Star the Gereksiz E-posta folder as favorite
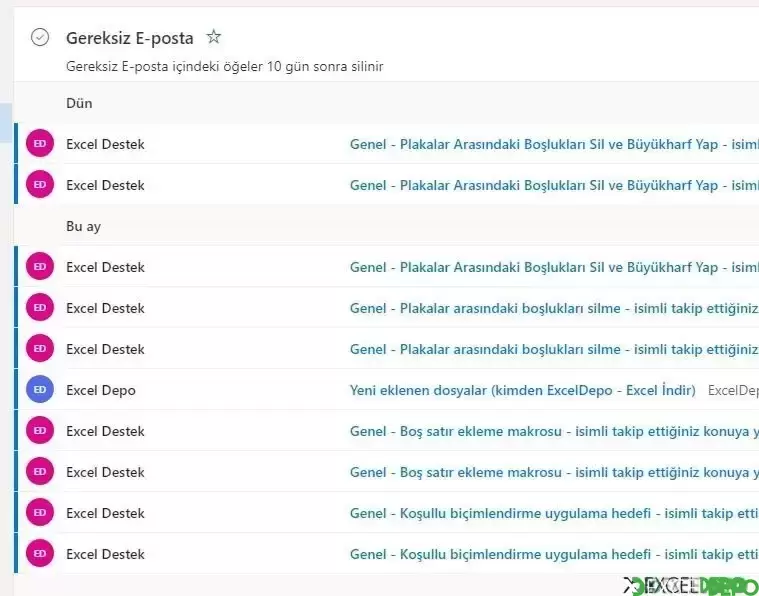This screenshot has height=596, width=759. [213, 37]
